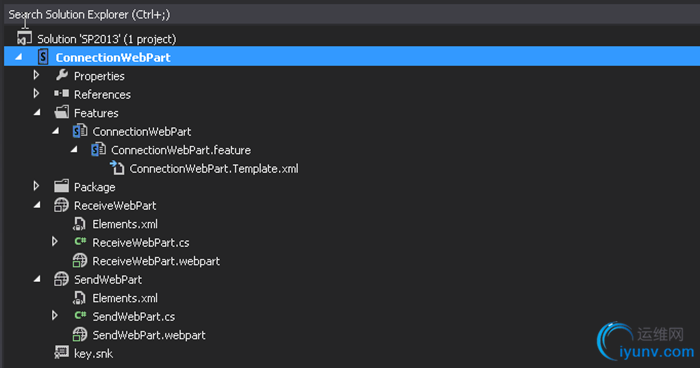
Task: Click the SendWebPart.webpart file icon
Action: click(79, 335)
